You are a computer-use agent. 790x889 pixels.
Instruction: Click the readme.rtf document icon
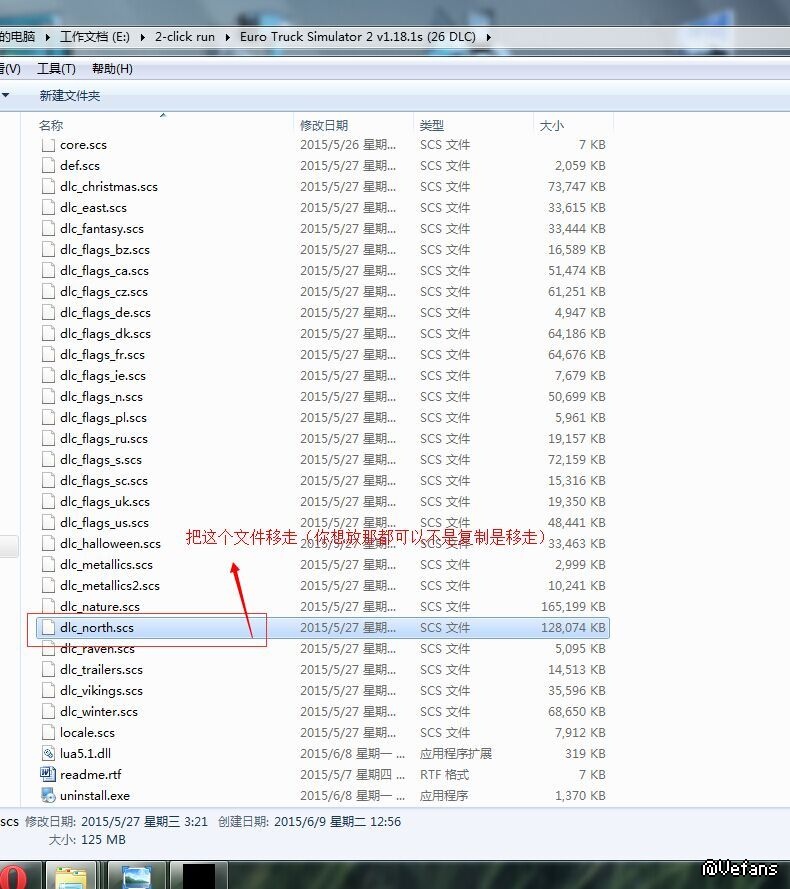[x=48, y=774]
